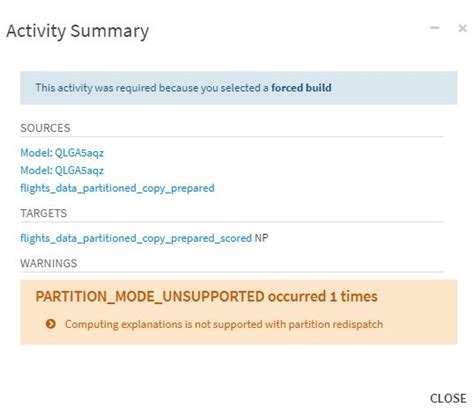The image size is (474, 414).
Task: Click the bold 'forced build' text
Action: 301,88
